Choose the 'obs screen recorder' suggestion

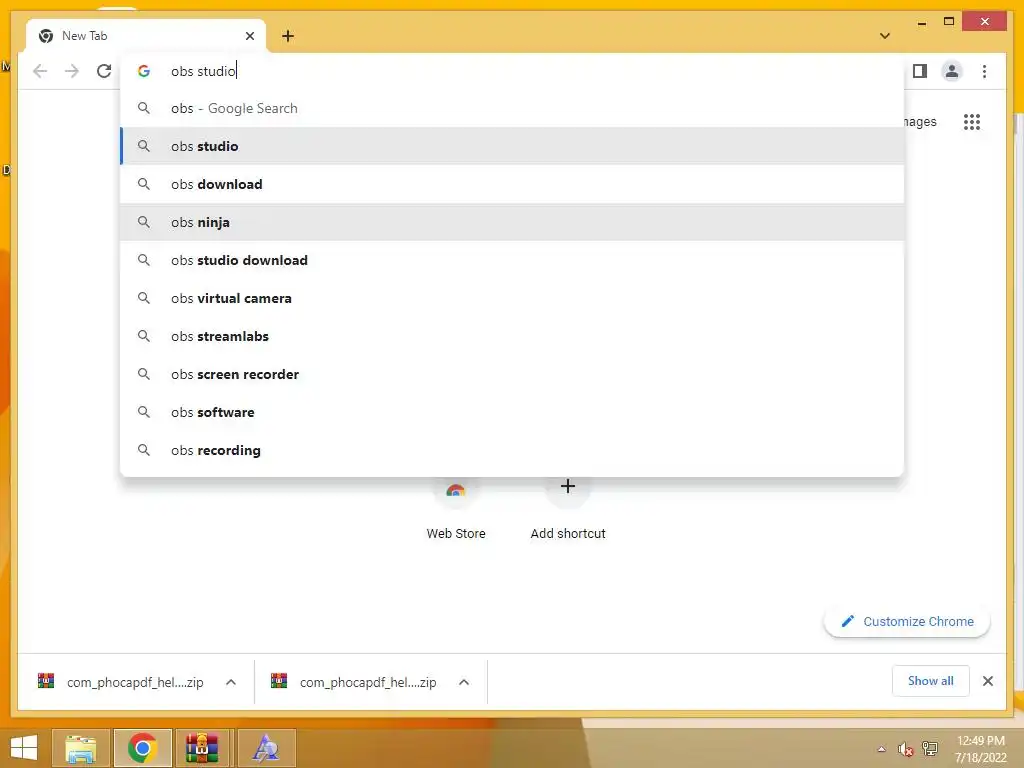(x=512, y=374)
